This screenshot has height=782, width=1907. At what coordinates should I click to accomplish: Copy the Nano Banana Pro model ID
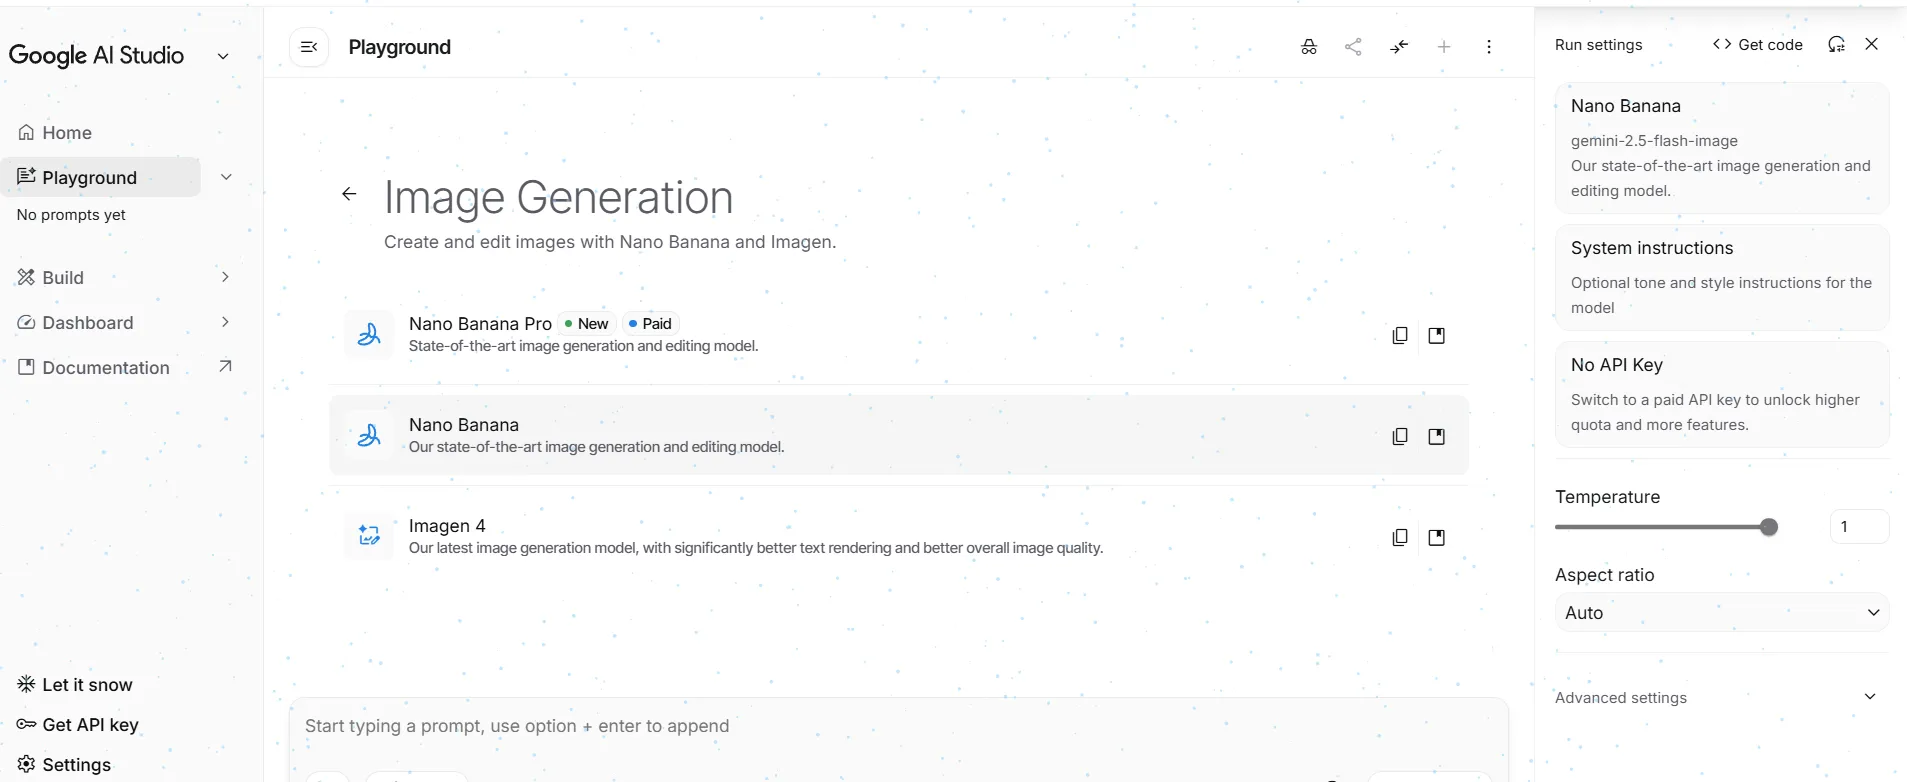[1399, 336]
